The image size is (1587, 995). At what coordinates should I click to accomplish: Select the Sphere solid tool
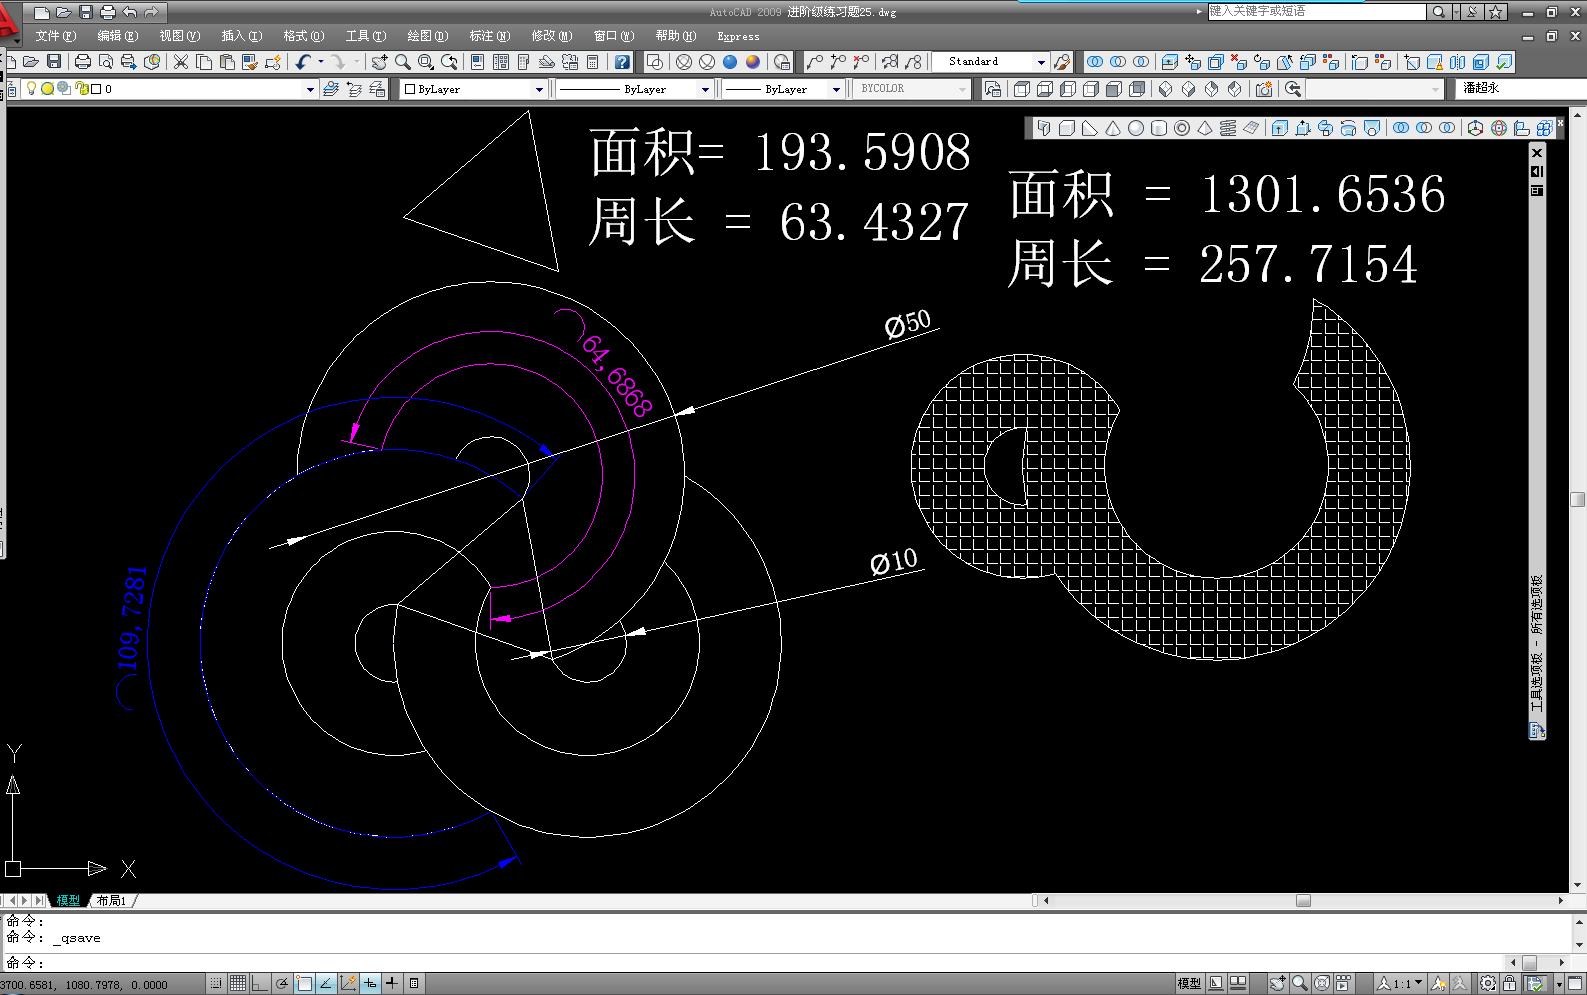[x=1136, y=128]
